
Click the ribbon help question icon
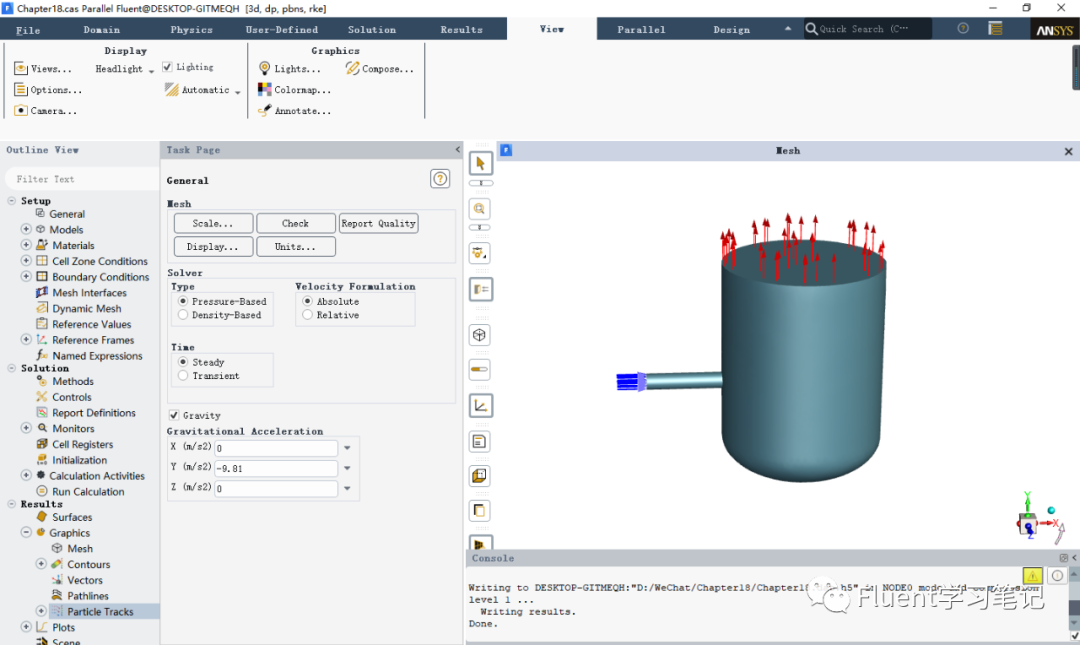[963, 28]
